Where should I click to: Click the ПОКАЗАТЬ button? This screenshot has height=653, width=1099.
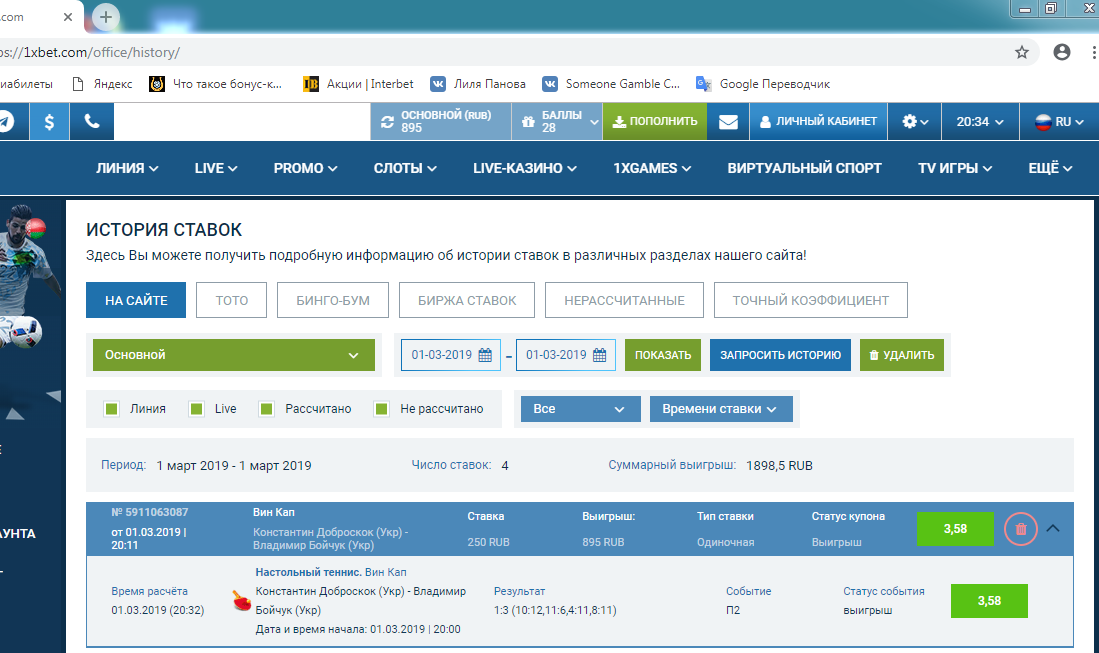[x=662, y=355]
